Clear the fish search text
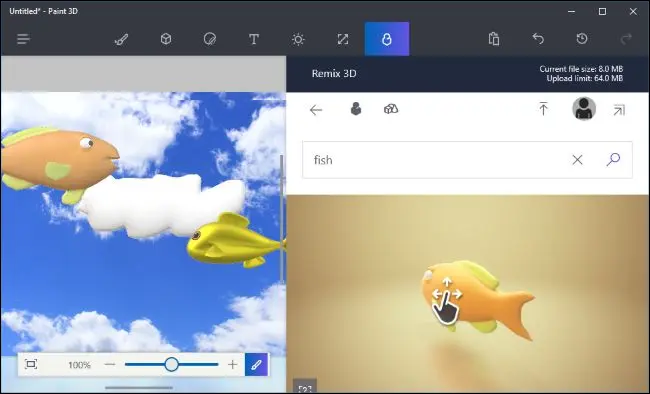 click(577, 160)
